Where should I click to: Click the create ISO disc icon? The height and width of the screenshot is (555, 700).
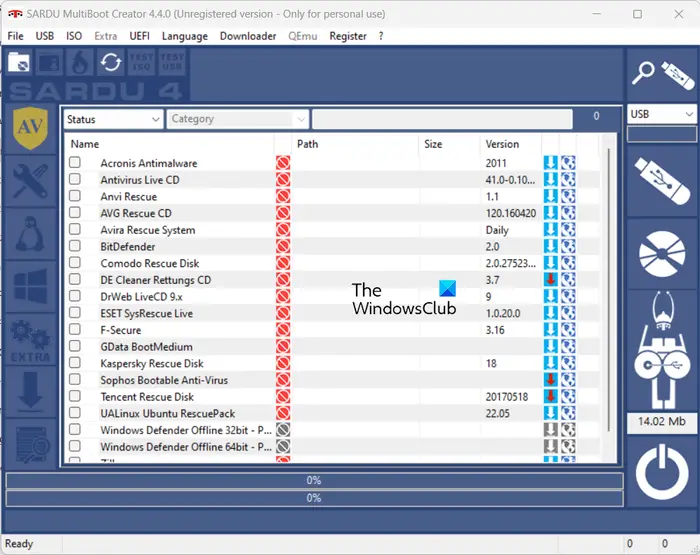pyautogui.click(x=662, y=254)
